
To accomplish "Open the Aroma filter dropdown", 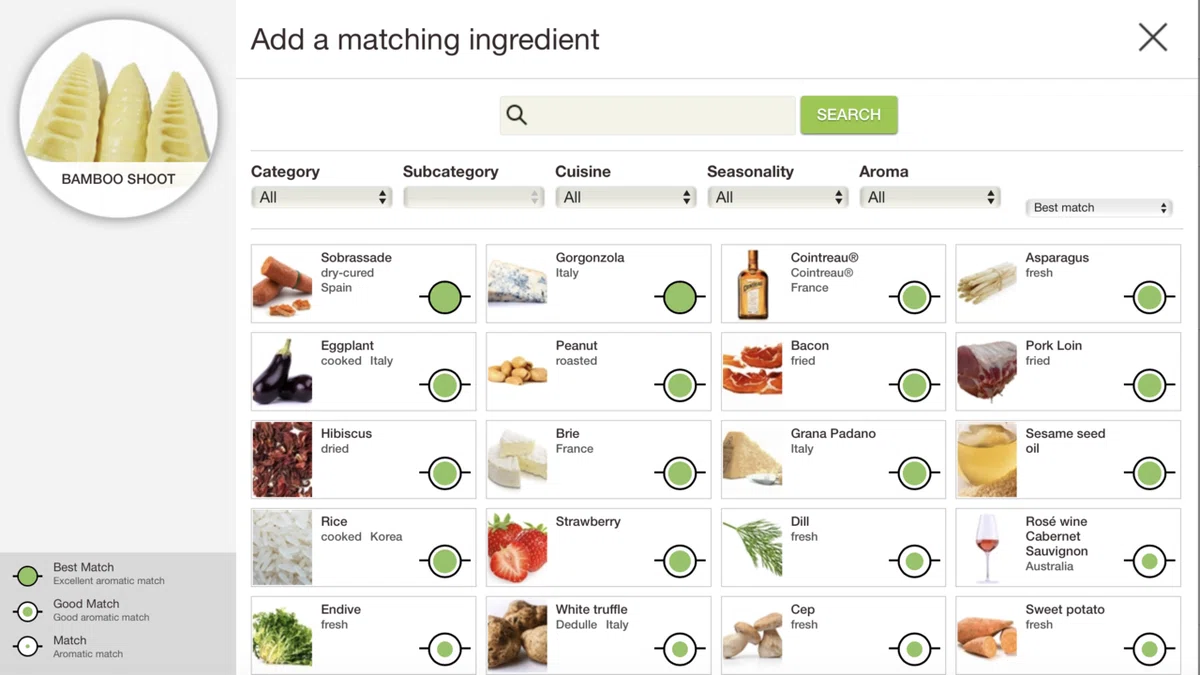I will click(929, 197).
